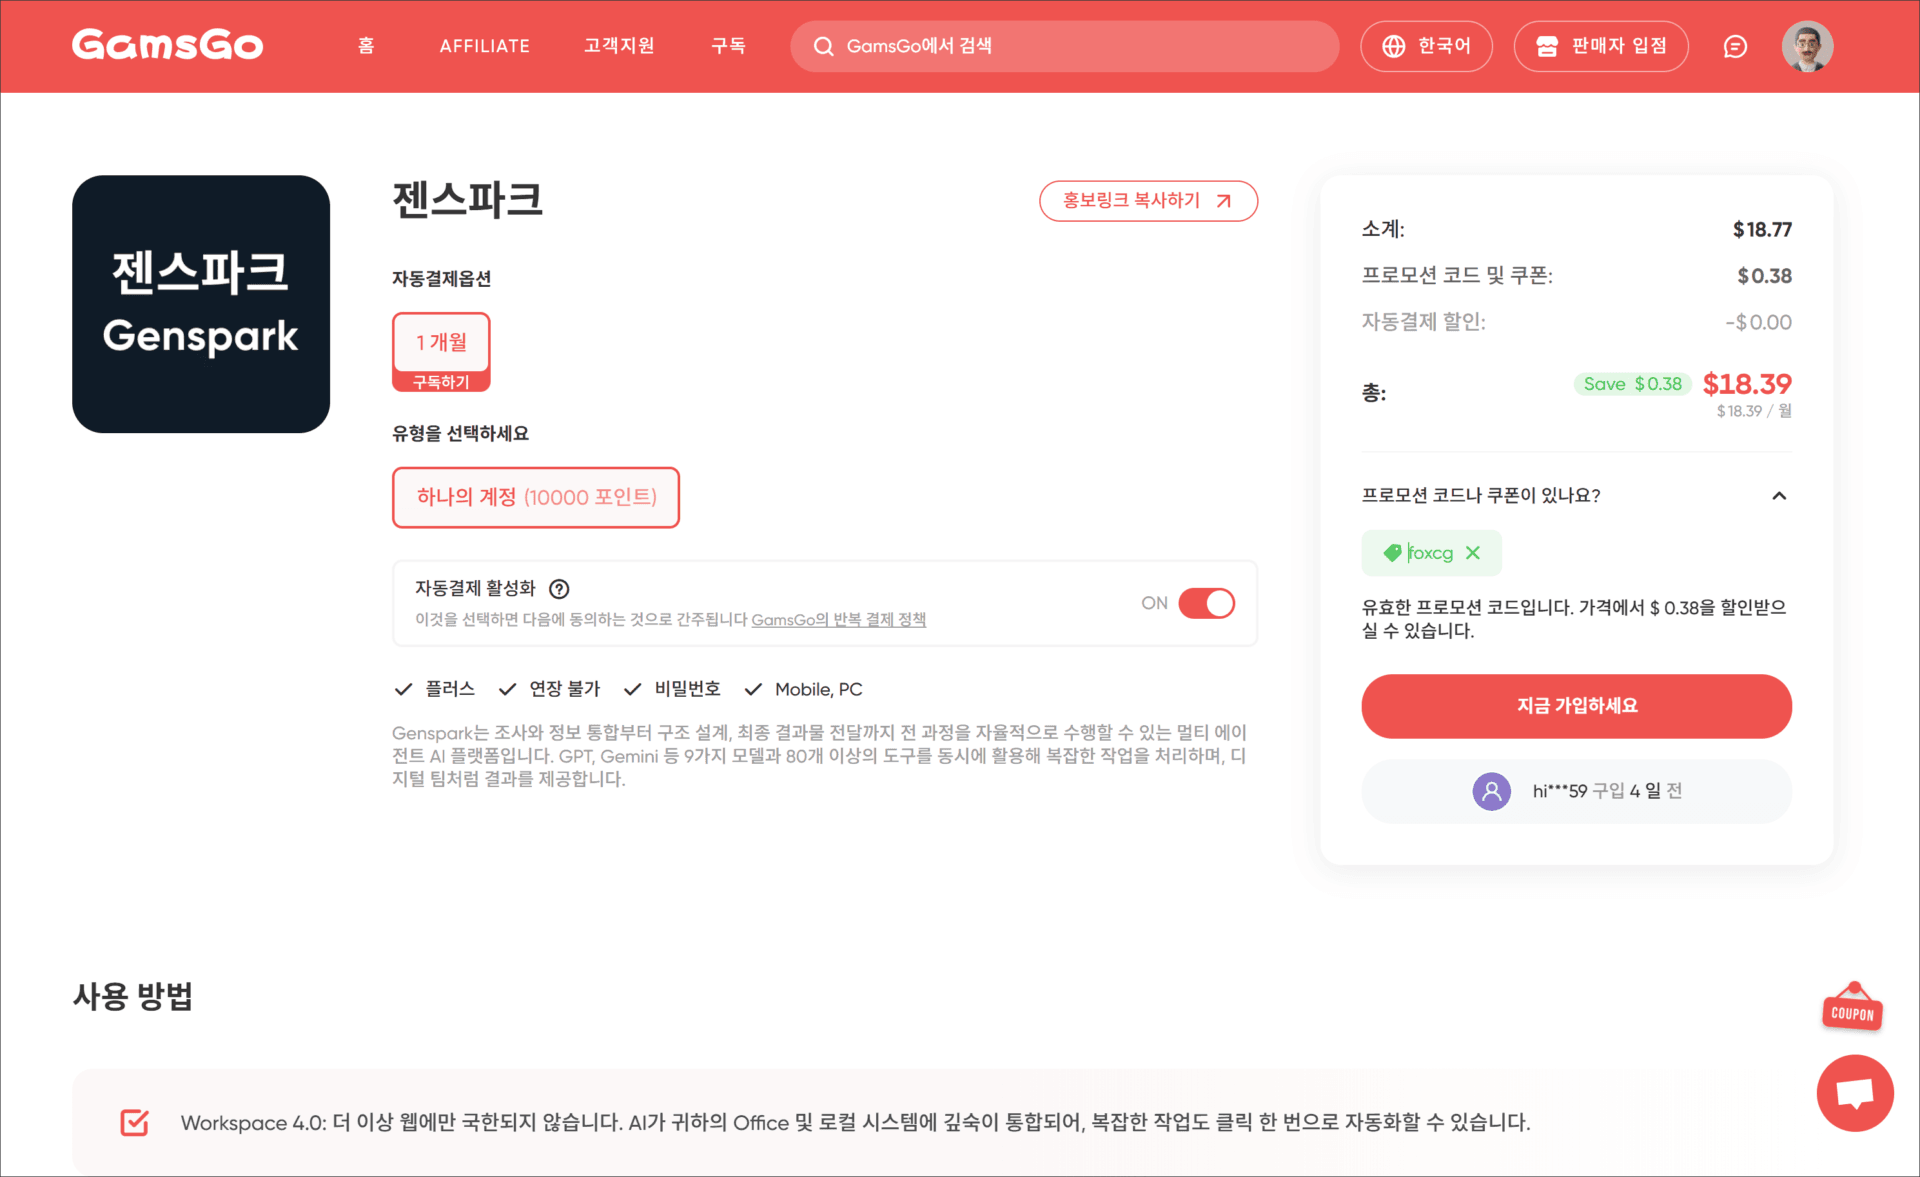Screen dimensions: 1920x1177
Task: Focus the GamsGo에서 검색 search field
Action: click(x=1064, y=46)
